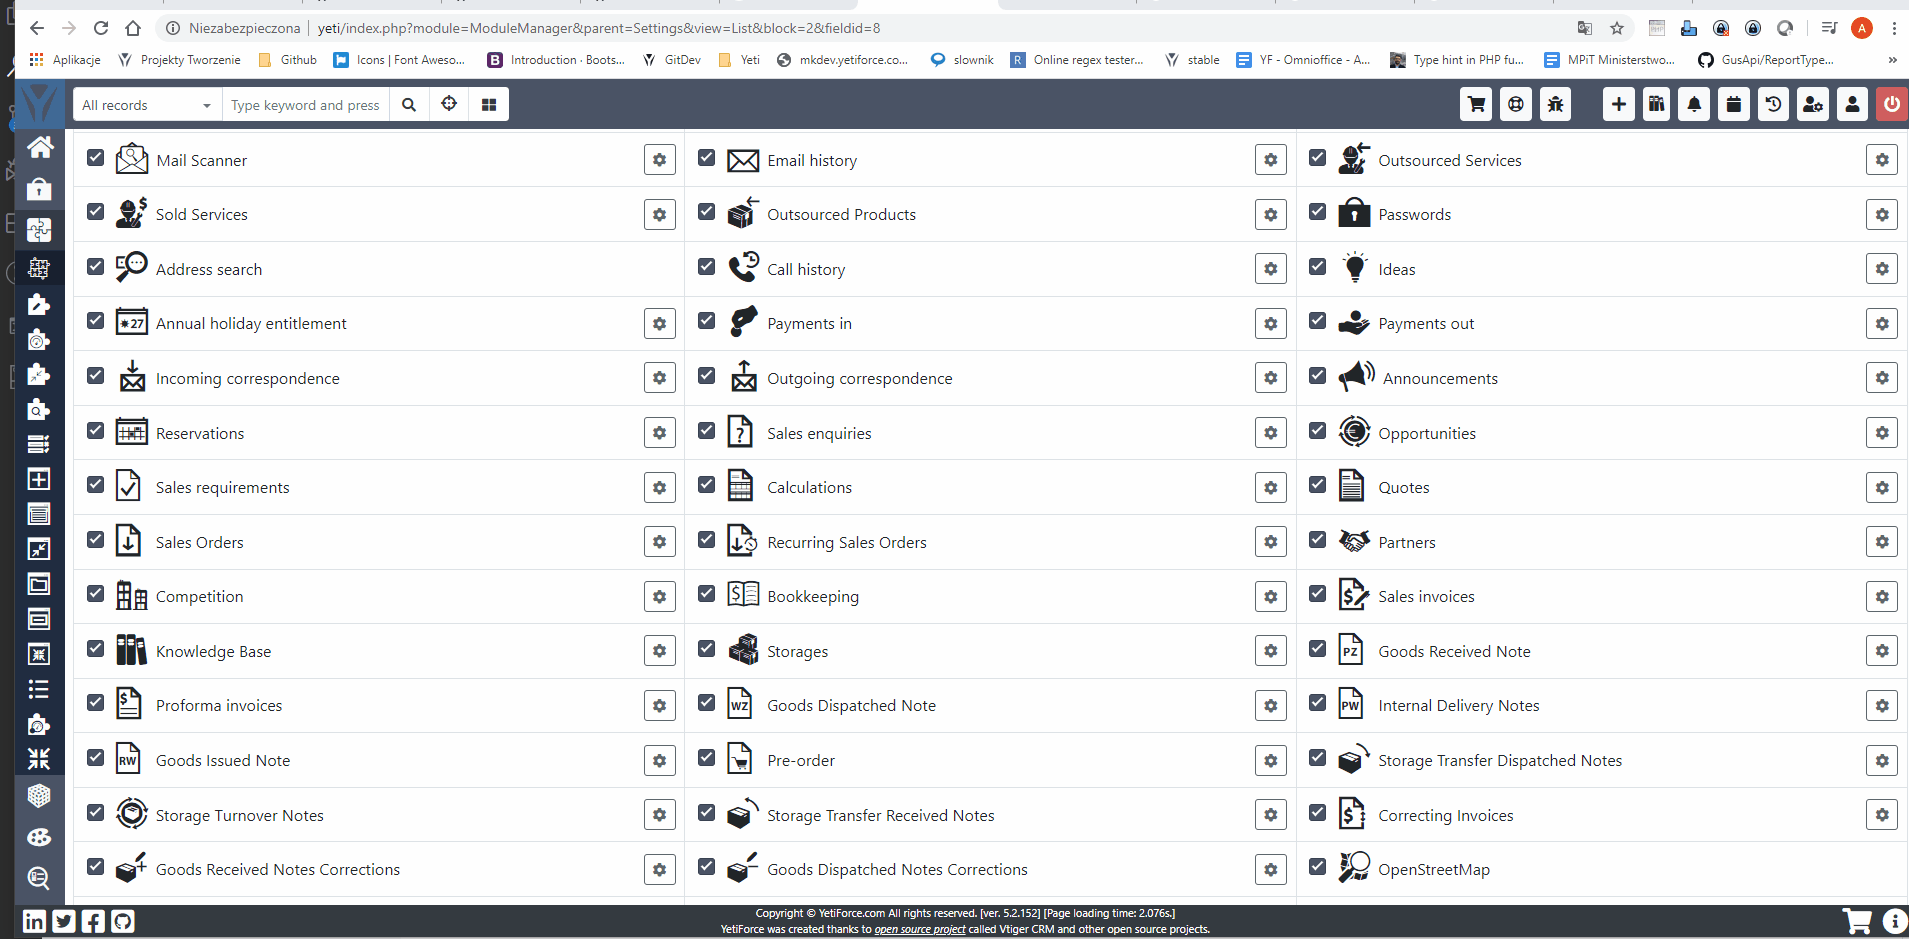This screenshot has width=1909, height=939.
Task: Click the LinkedIn icon in the footer
Action: click(x=34, y=920)
